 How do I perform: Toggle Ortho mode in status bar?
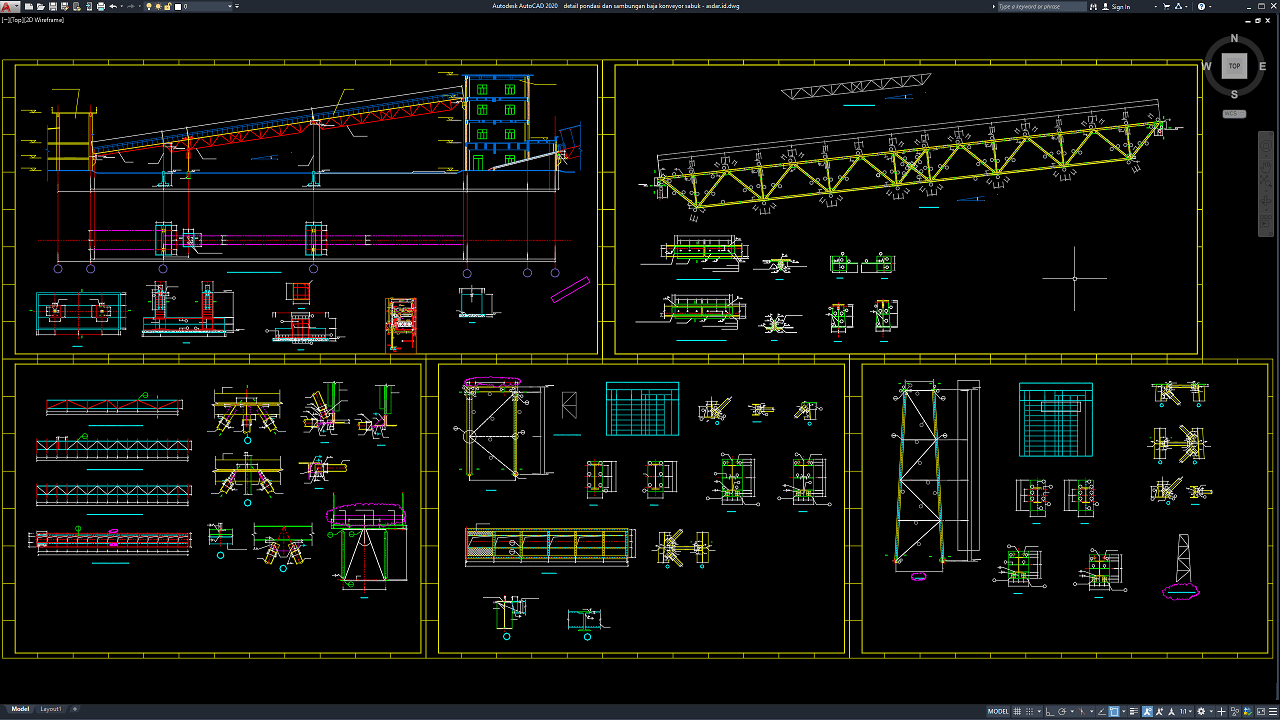pyautogui.click(x=1049, y=711)
